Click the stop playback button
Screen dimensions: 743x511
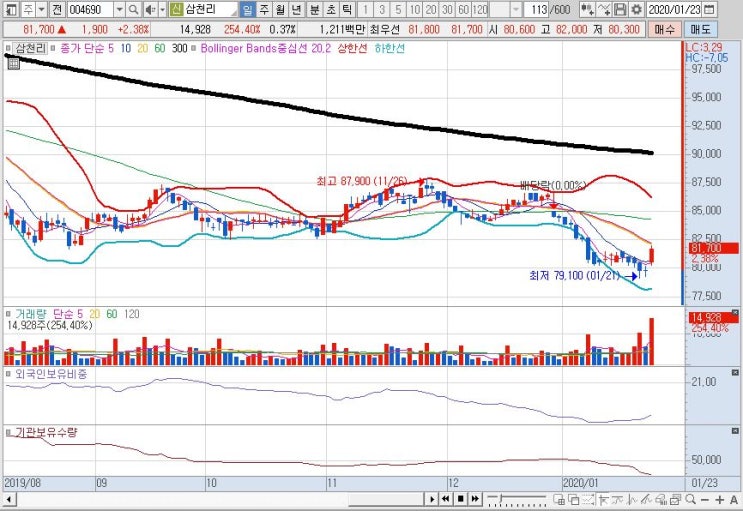point(460,499)
